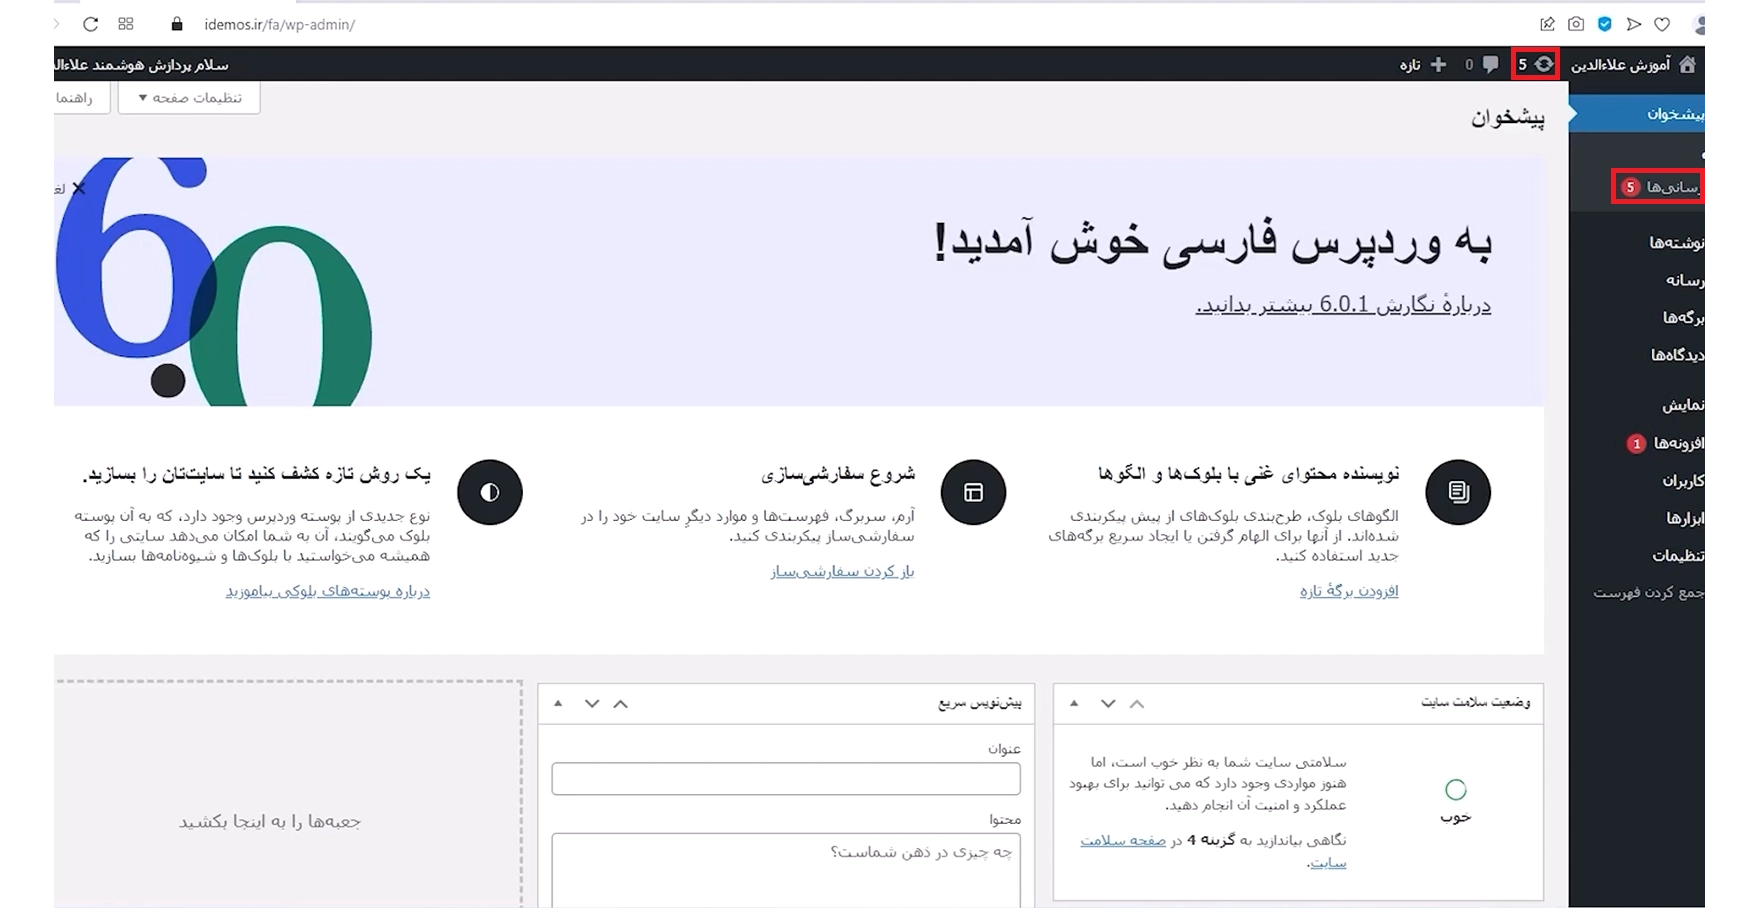Click the heart bookmark icon
This screenshot has width=1759, height=908.
coord(1662,24)
